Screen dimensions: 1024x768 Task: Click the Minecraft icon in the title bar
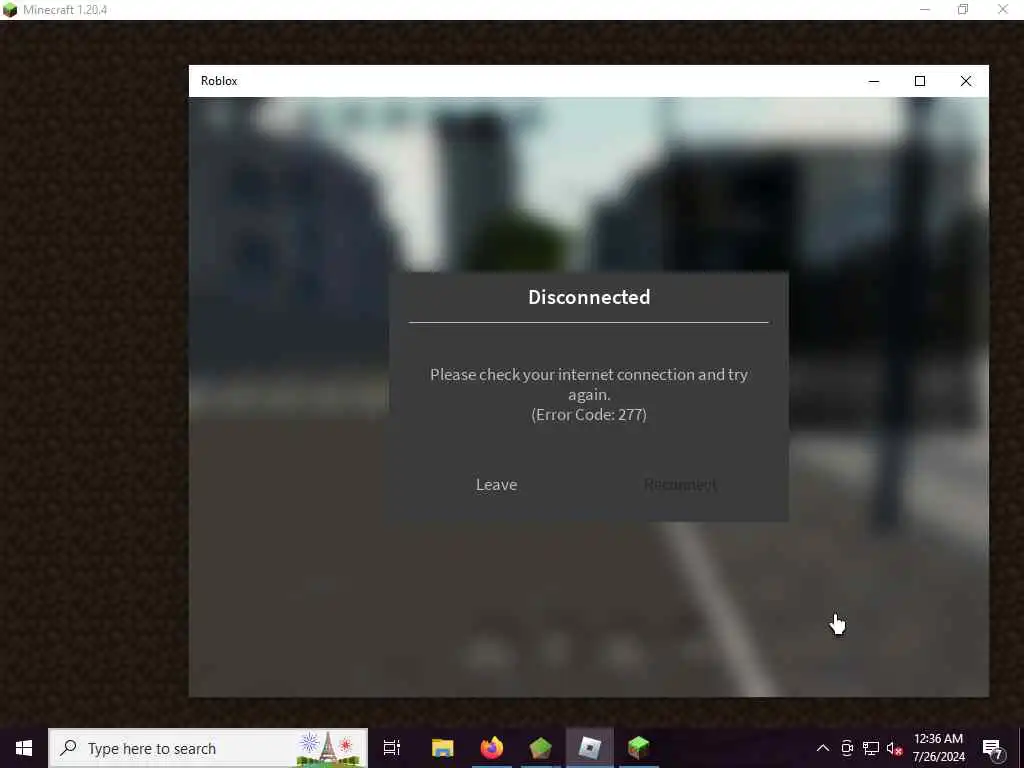click(x=10, y=10)
